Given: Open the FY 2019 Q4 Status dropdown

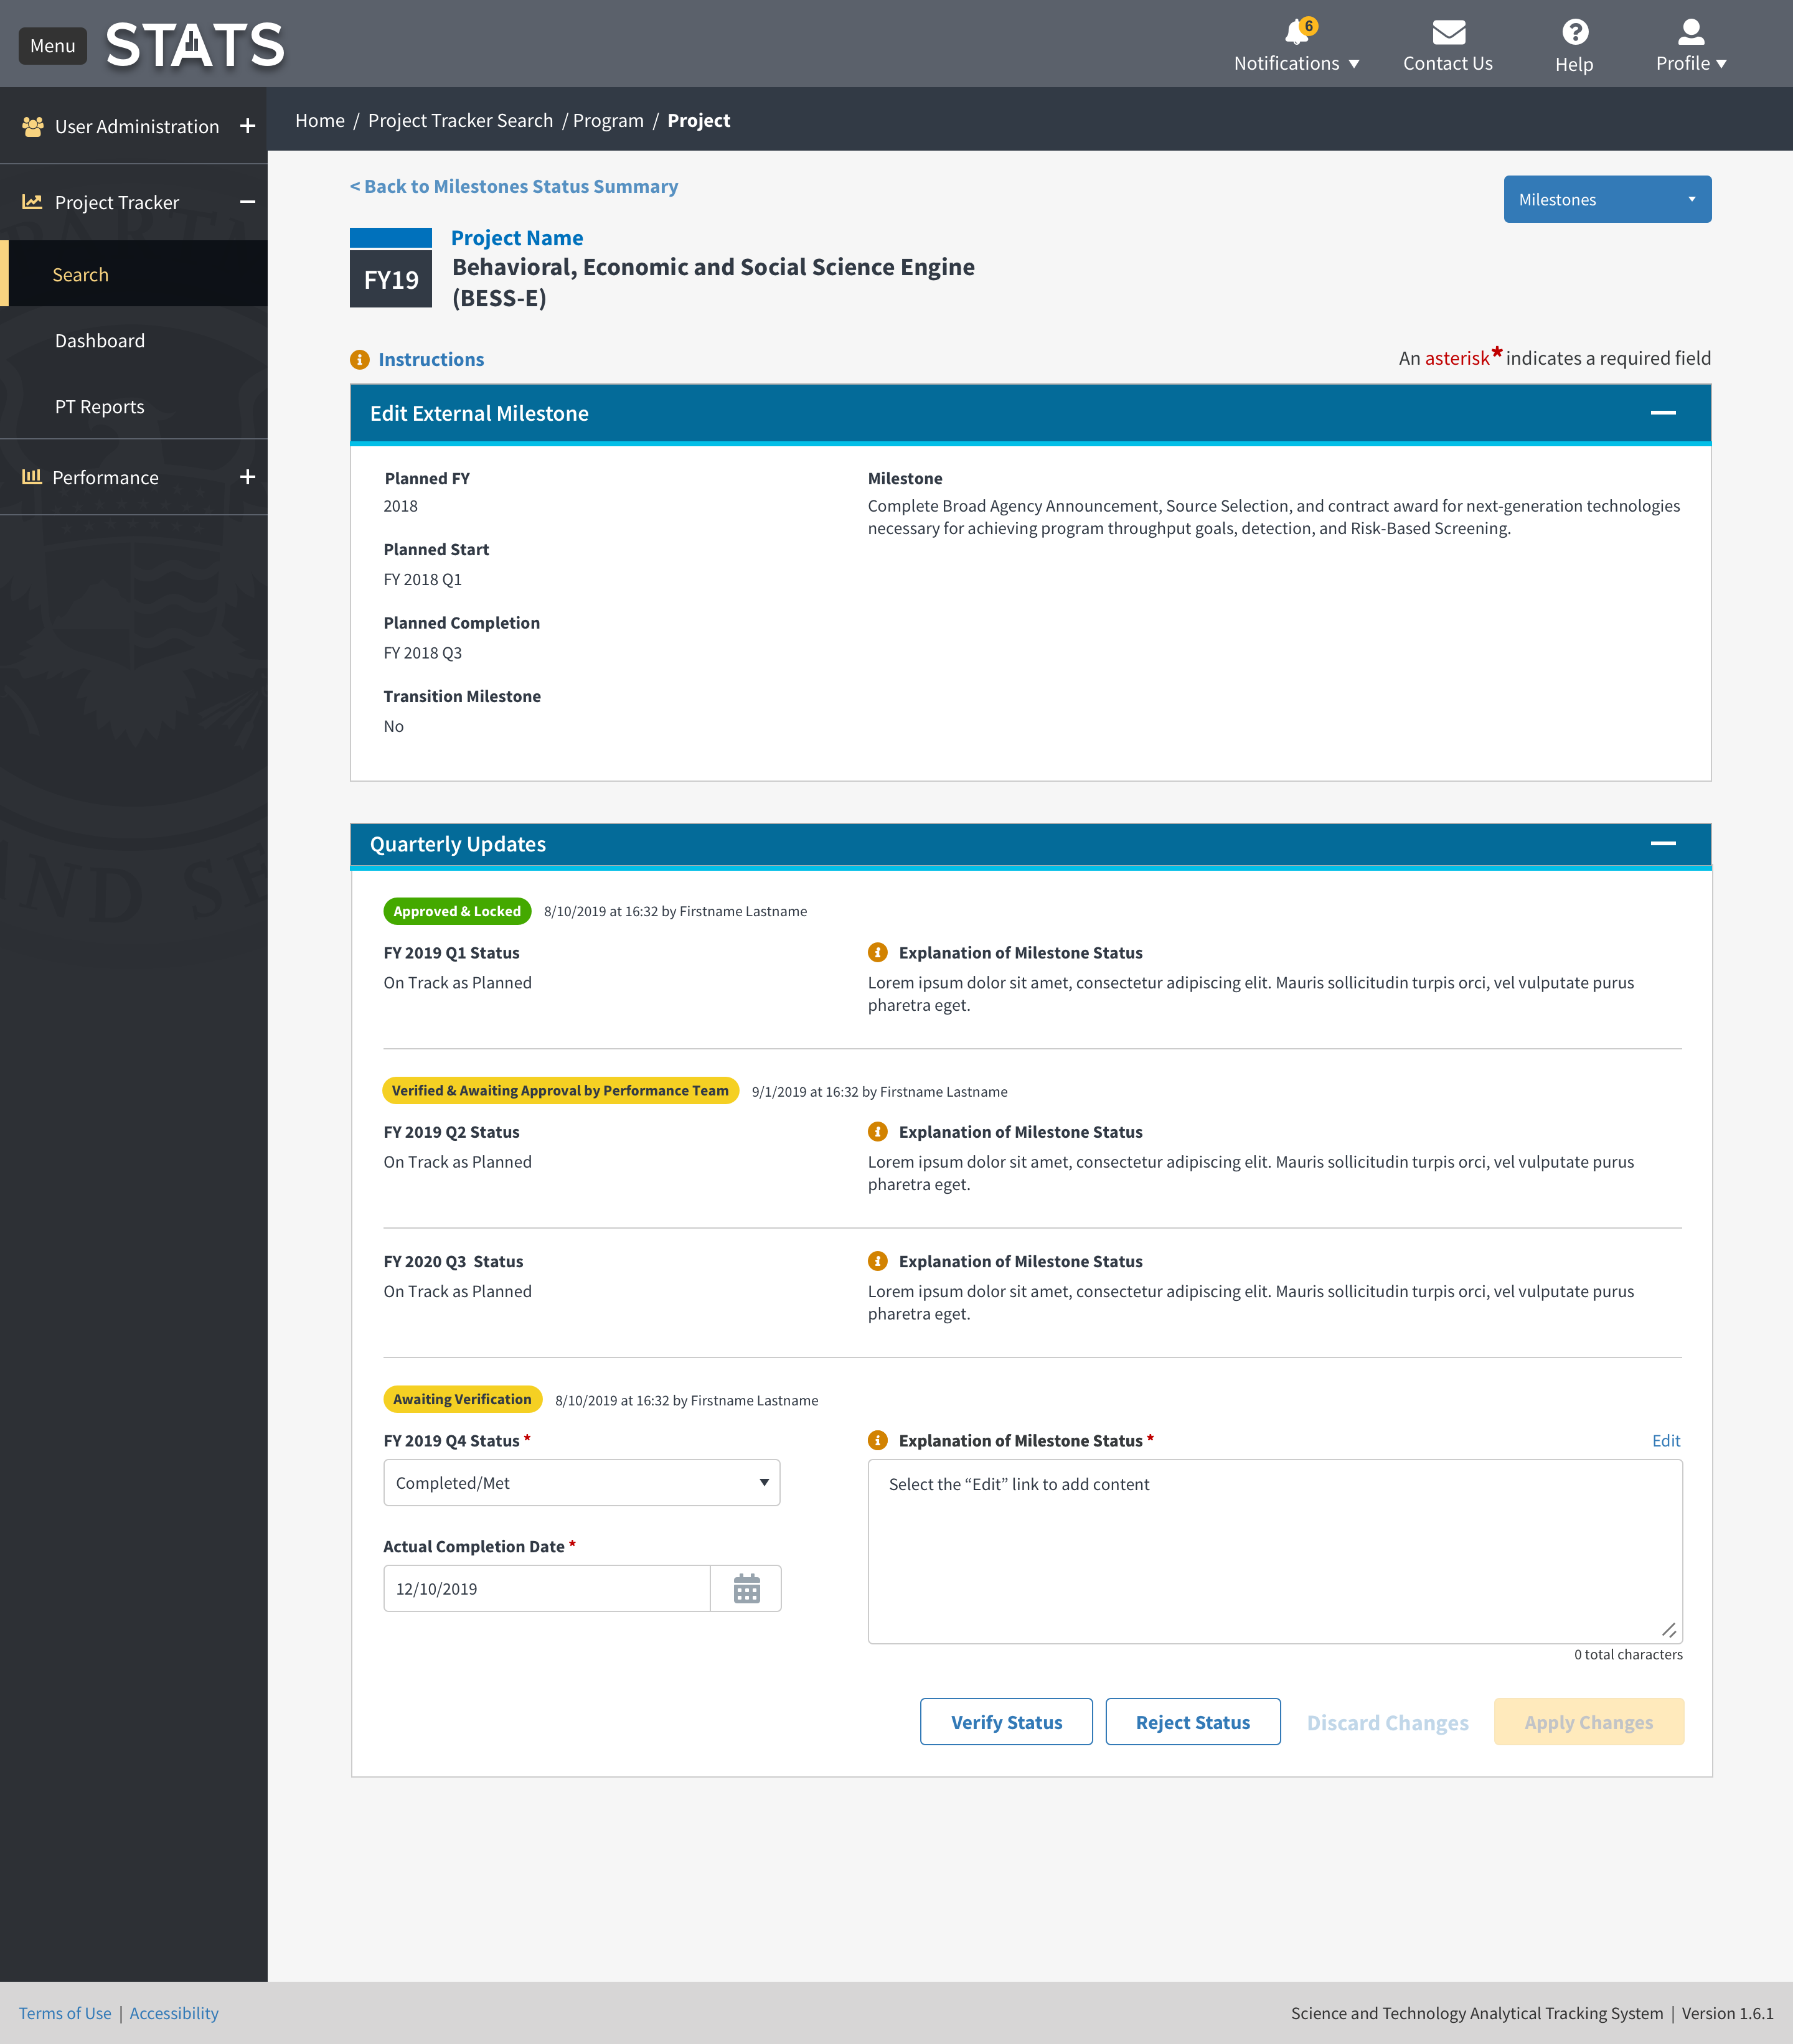Looking at the screenshot, I should tap(581, 1482).
